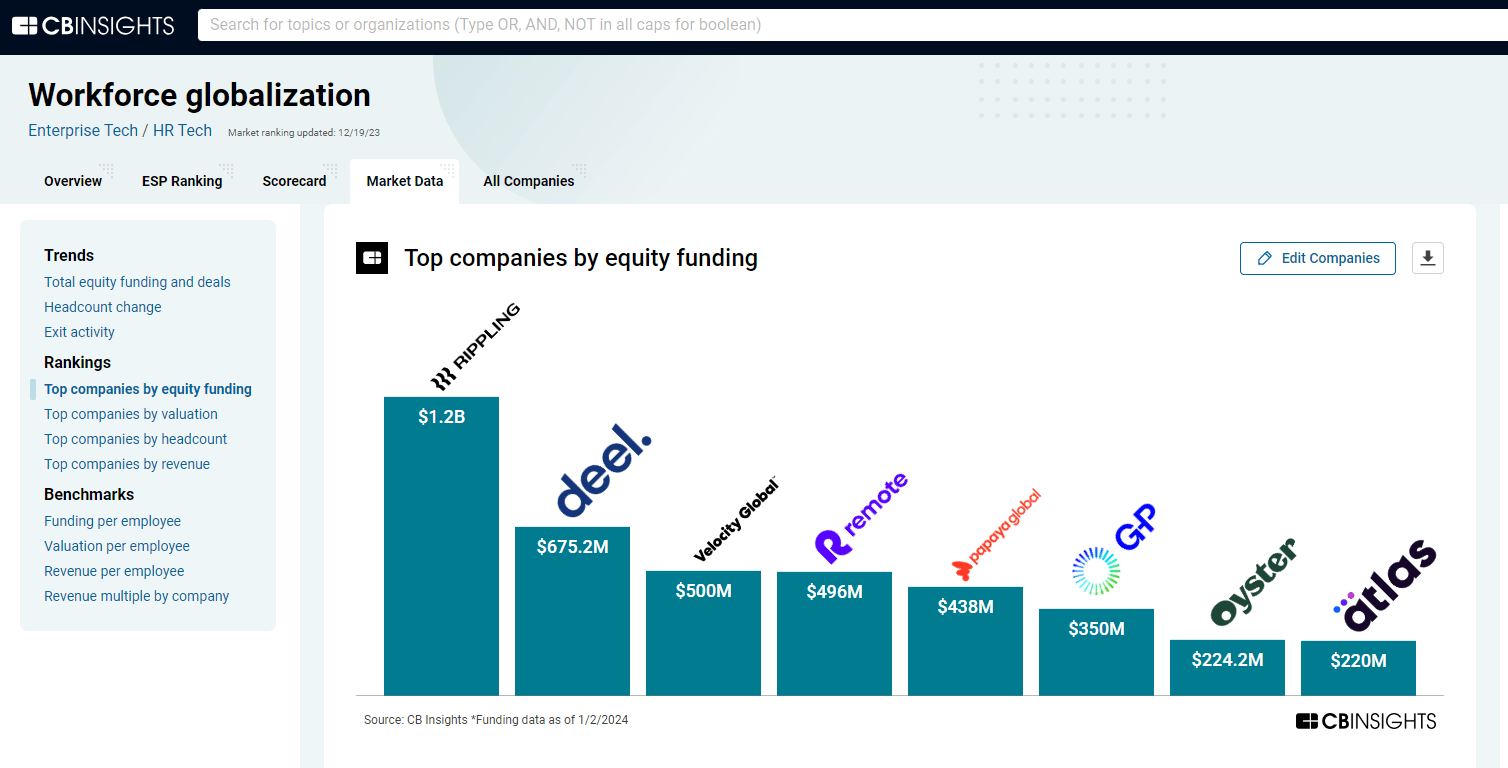Click the CB Insights logo in header

(93, 26)
